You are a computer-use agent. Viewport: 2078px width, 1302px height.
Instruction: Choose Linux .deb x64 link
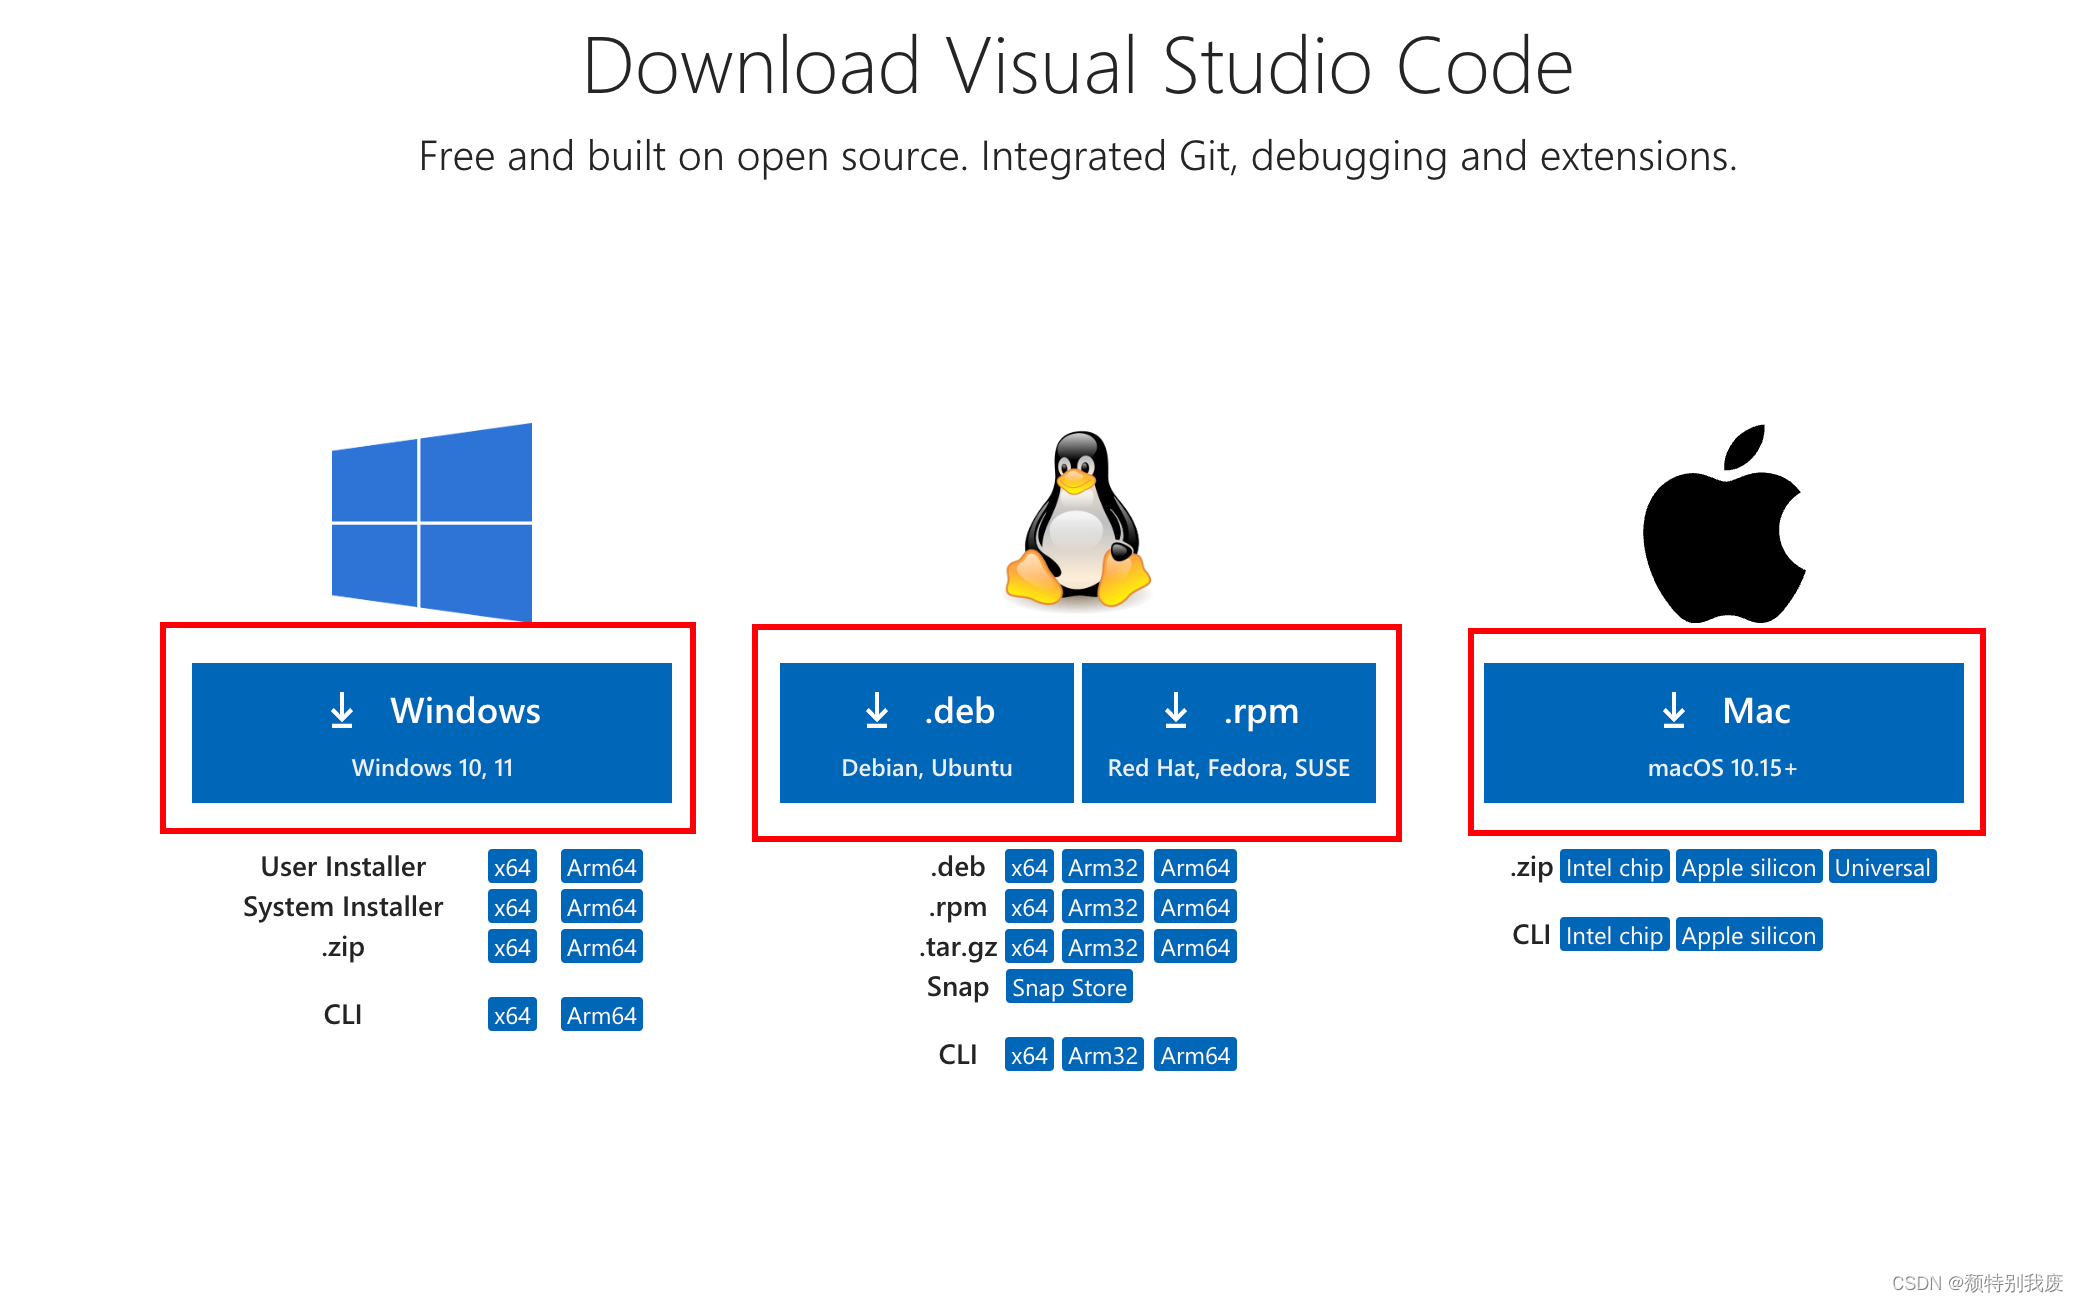(1029, 867)
